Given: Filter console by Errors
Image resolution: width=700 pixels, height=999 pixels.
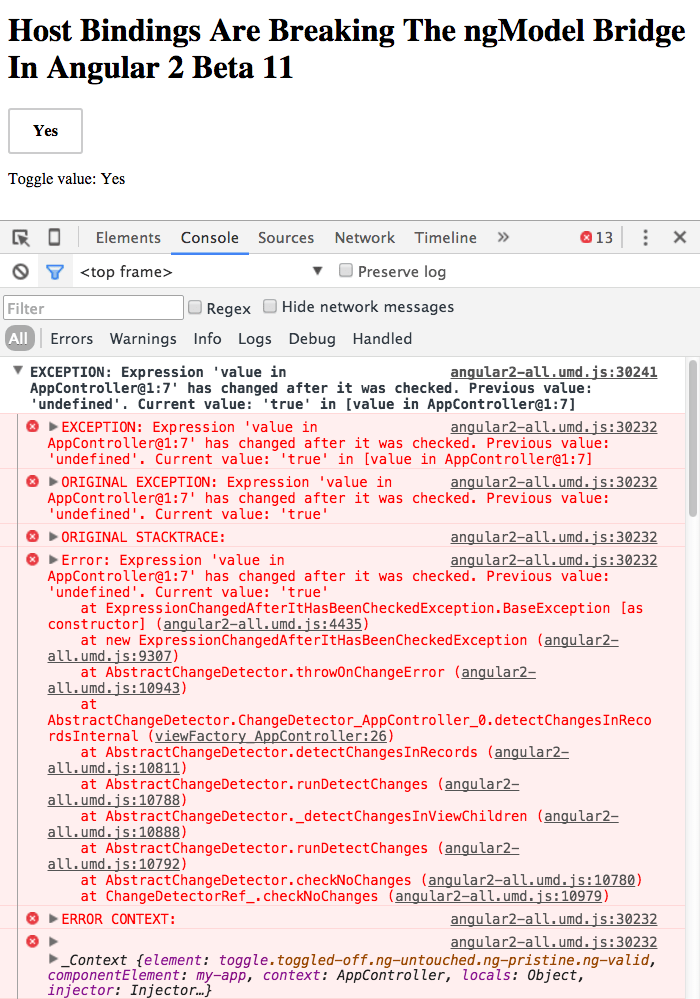Looking at the screenshot, I should point(71,339).
